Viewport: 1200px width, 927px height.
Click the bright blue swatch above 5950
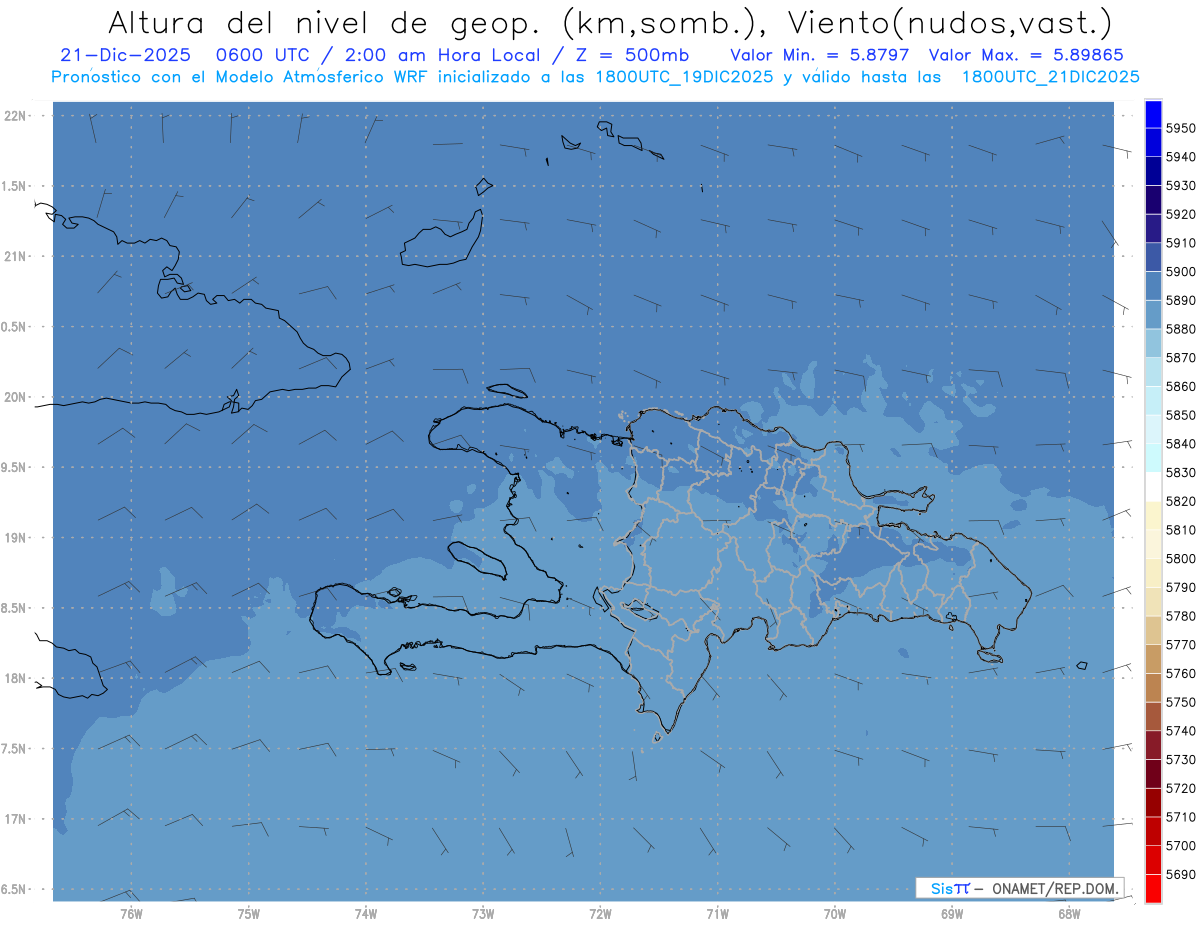coord(1153,114)
